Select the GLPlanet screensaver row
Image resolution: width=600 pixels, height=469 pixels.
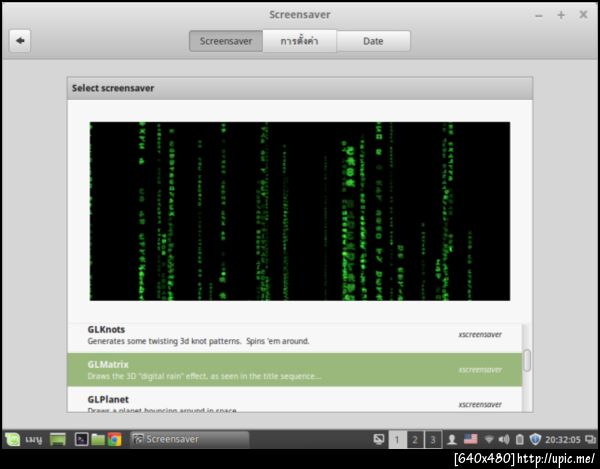tap(295, 400)
